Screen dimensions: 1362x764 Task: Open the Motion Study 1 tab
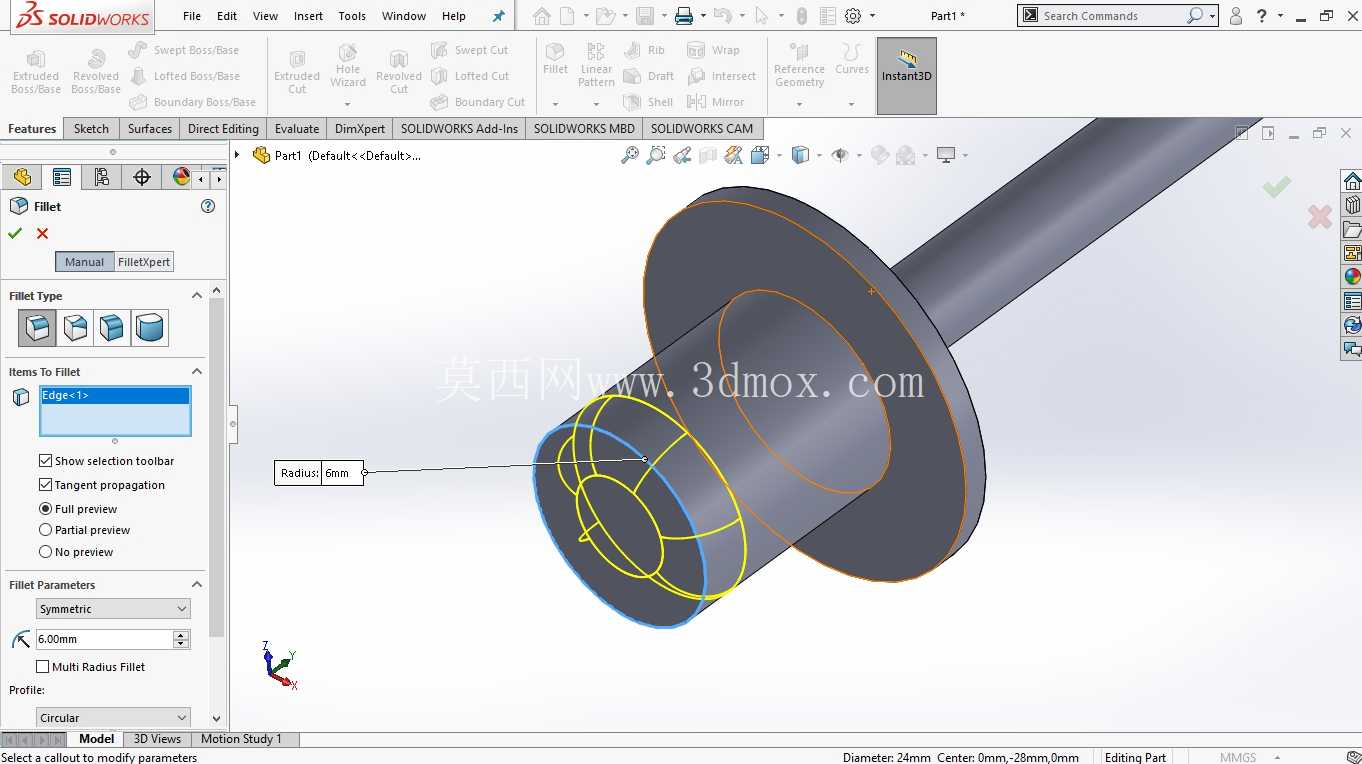[241, 739]
